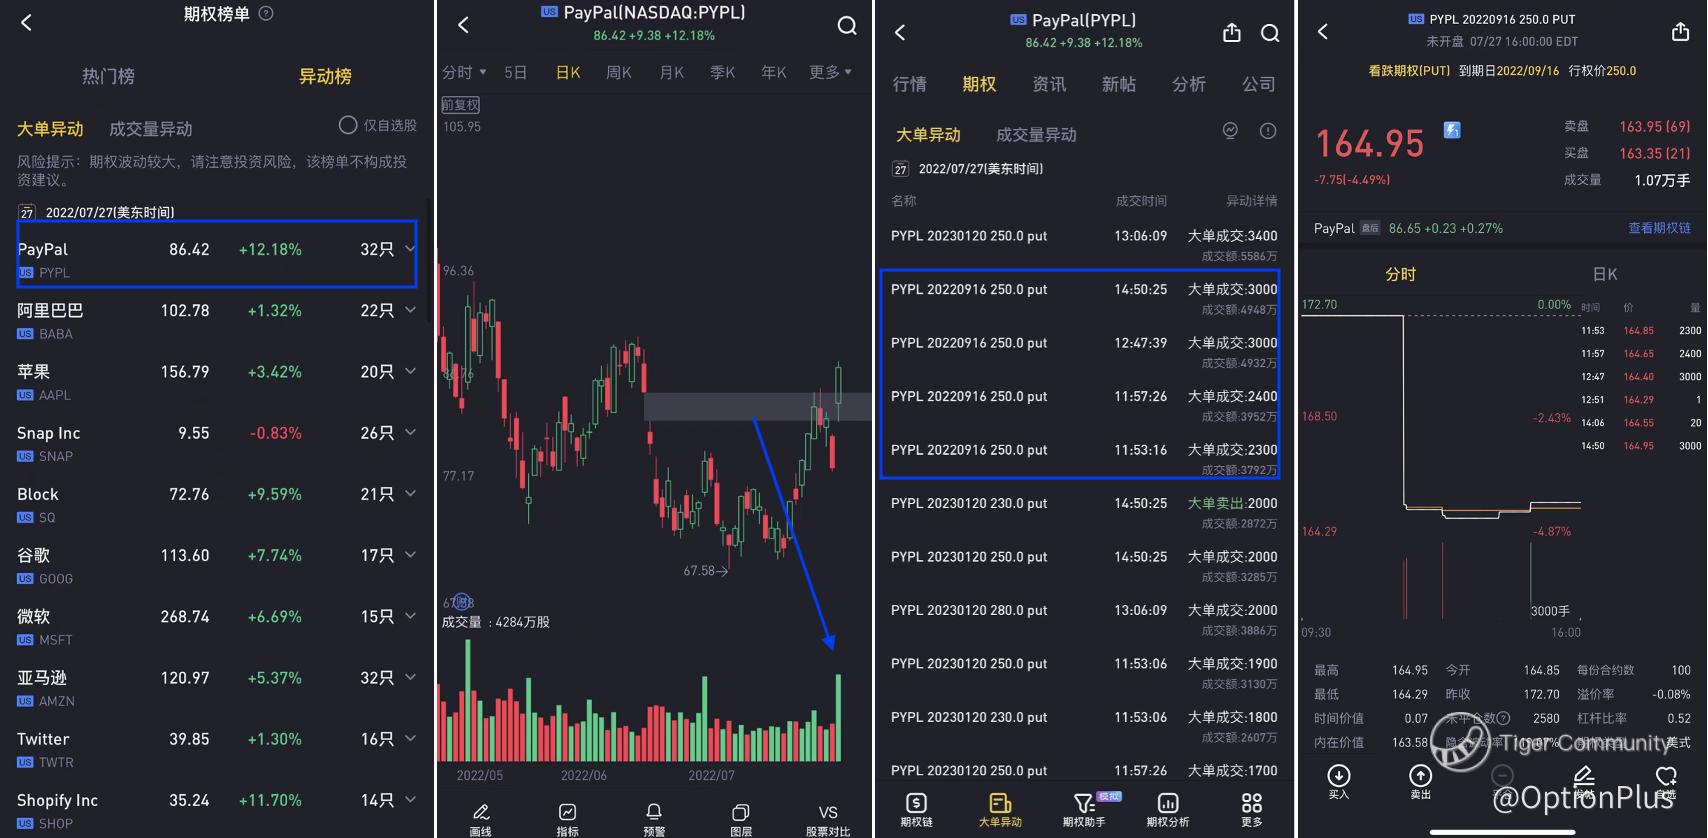Open the 公司 tab in PayPal(PYPL)
Viewport: 1708px width, 838px height.
pos(1259,84)
